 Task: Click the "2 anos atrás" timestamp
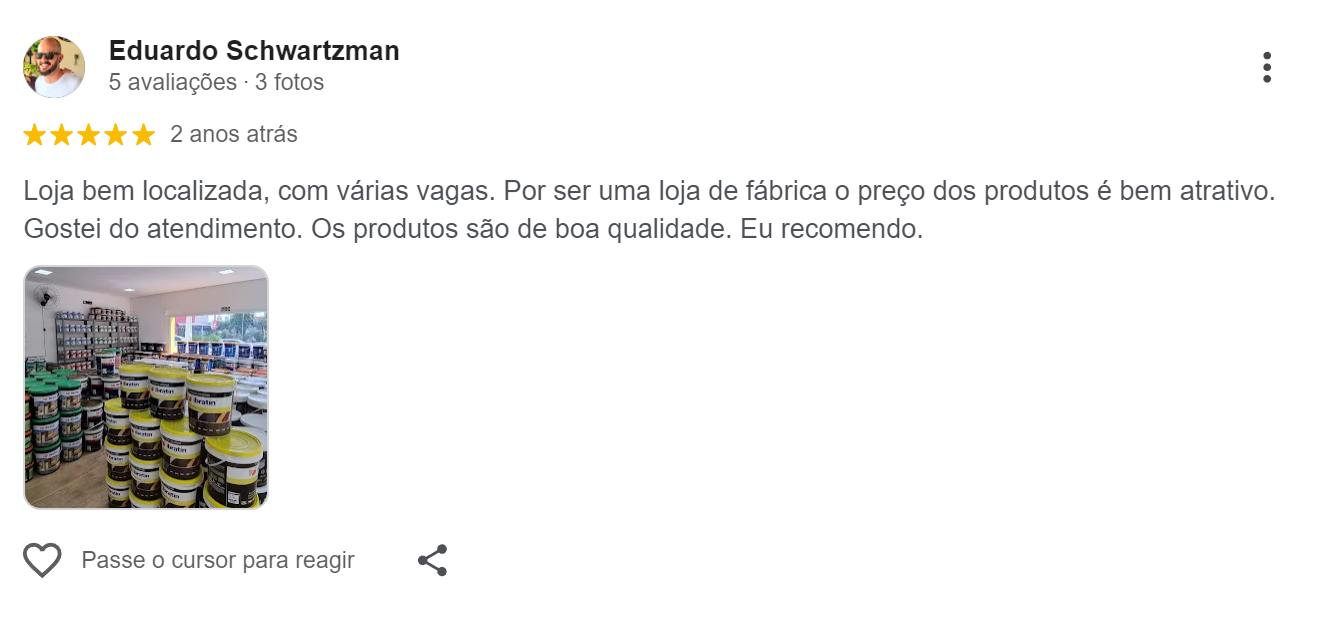tap(234, 135)
